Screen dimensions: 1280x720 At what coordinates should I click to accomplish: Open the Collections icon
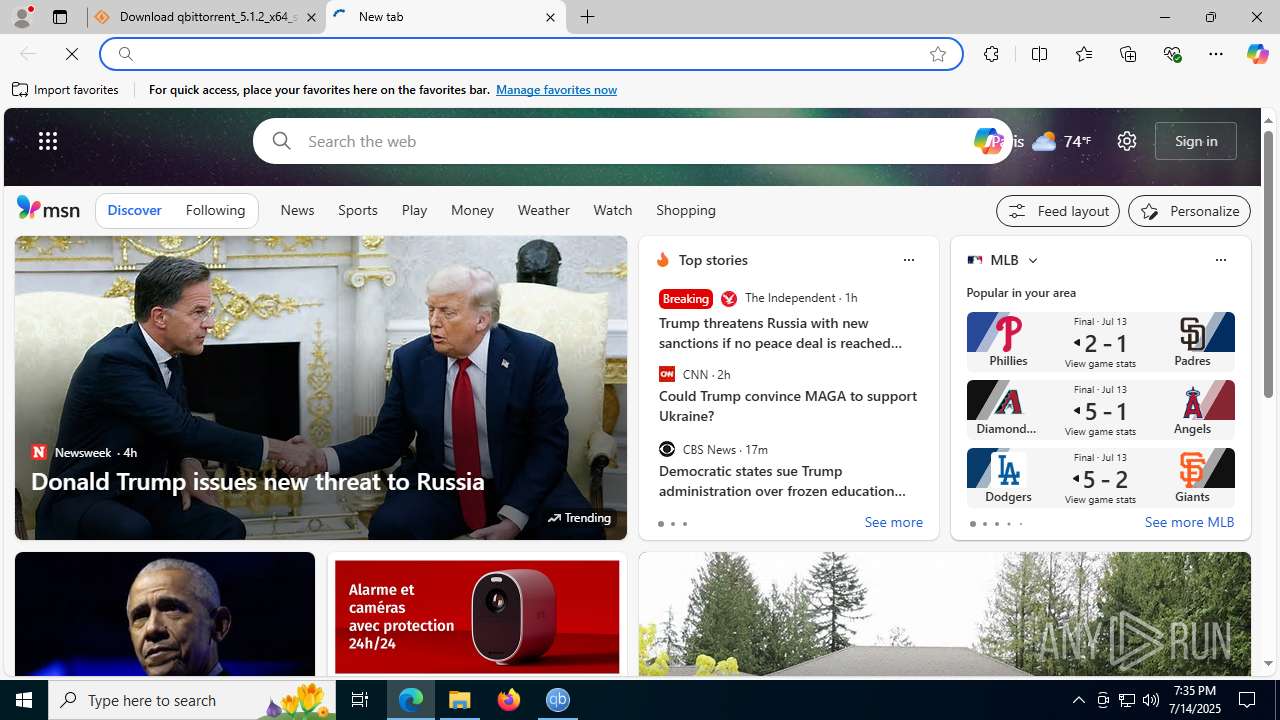click(1128, 54)
